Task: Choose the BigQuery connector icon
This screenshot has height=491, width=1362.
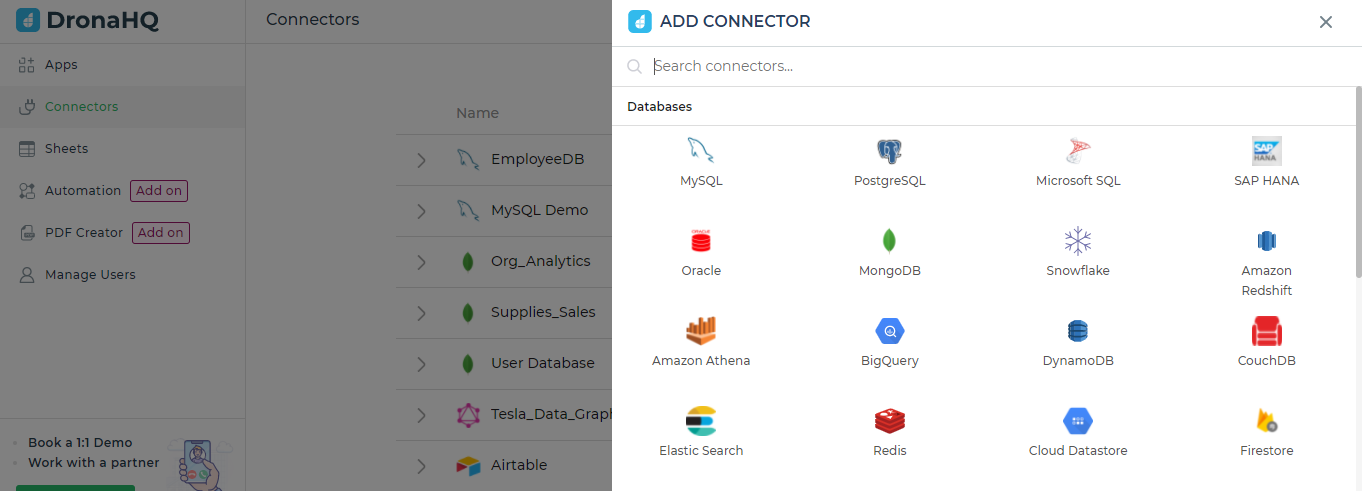Action: 889,331
